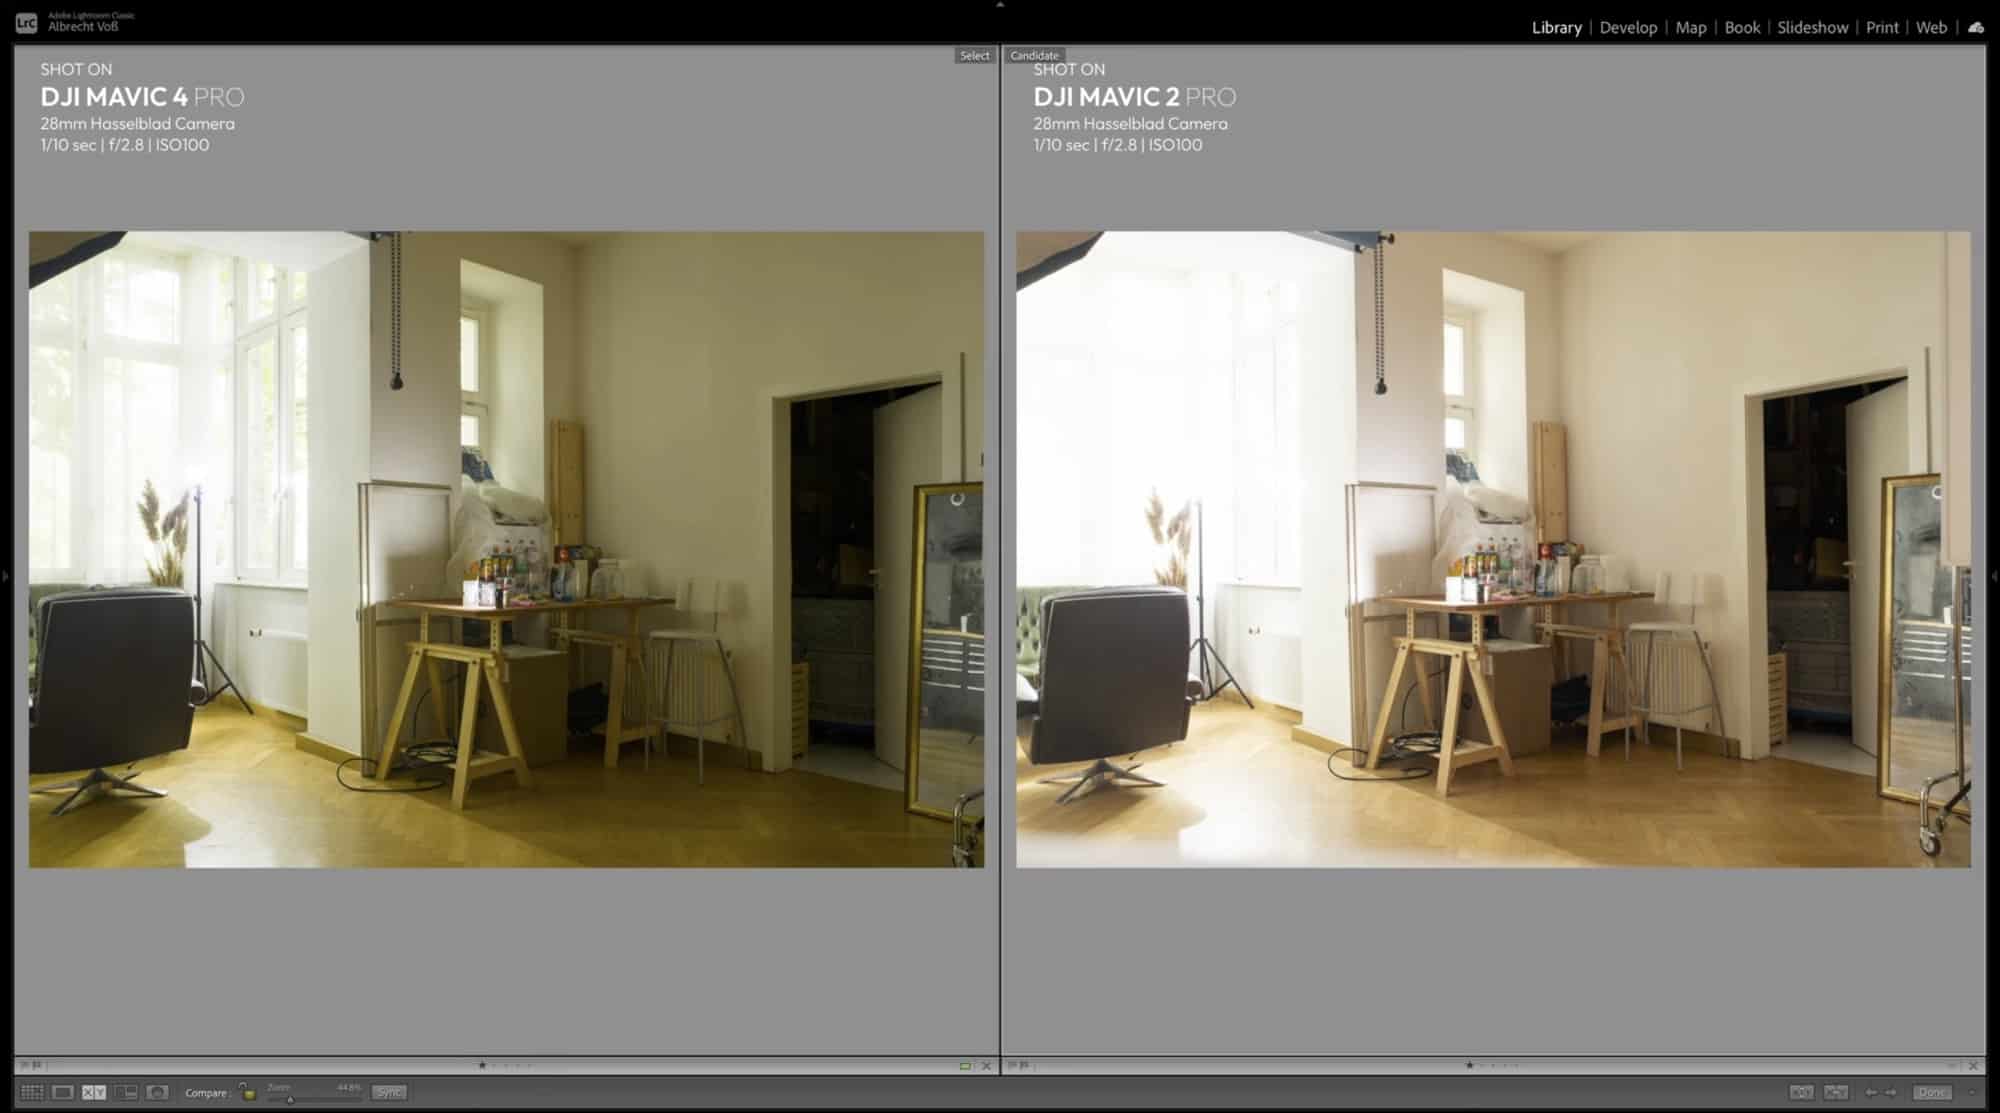Click the Done button
The image size is (2000, 1113).
pos(1931,1092)
